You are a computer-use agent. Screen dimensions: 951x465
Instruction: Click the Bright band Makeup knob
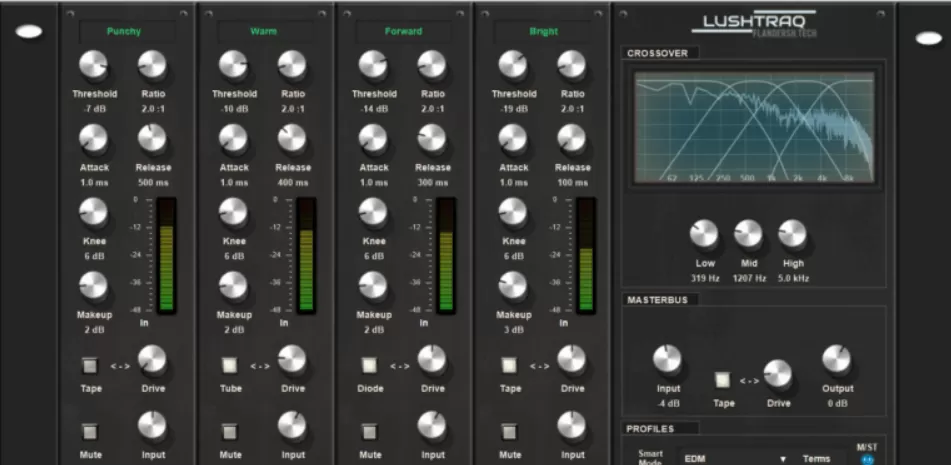pos(513,286)
